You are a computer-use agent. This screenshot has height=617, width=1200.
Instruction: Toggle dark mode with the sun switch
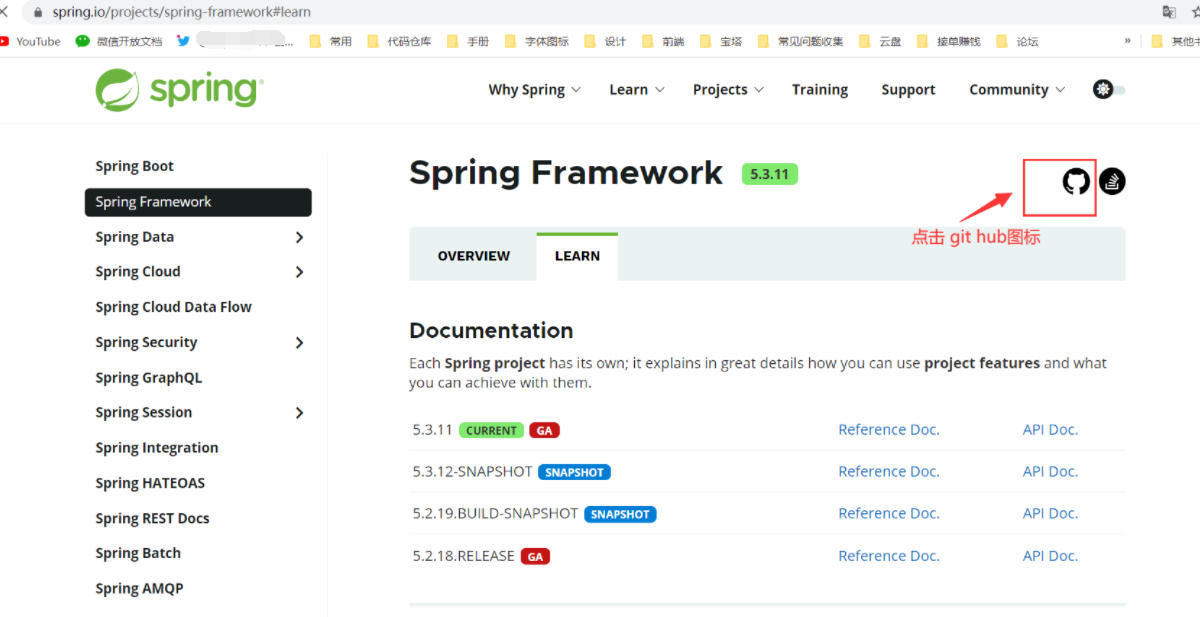1104,89
